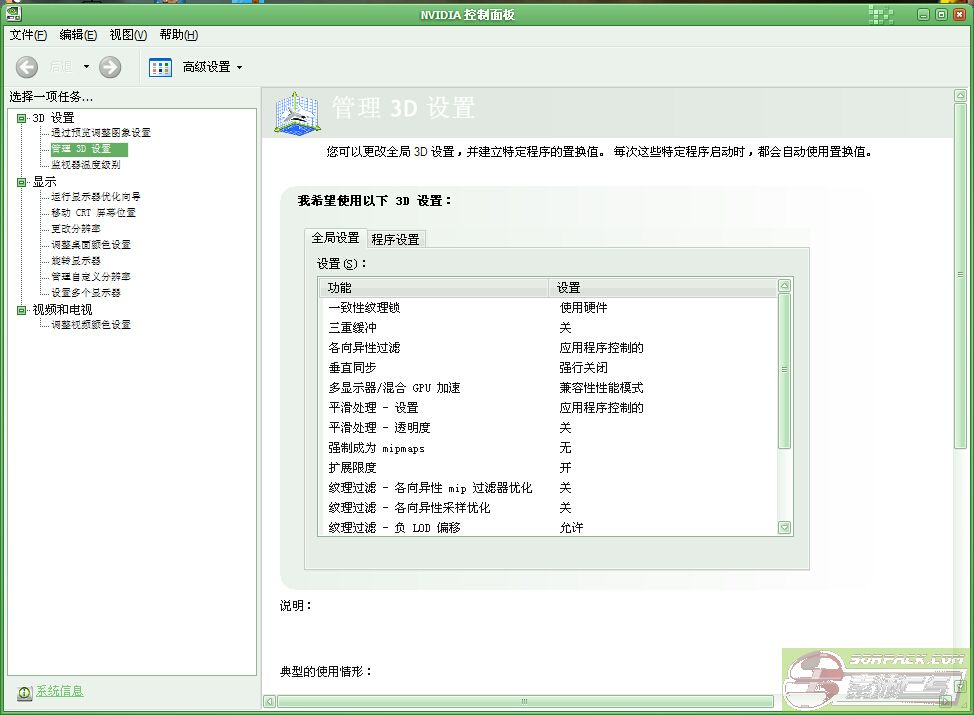The image size is (974, 715).
Task: Click the 高级设置 grid view icon
Action: (160, 67)
